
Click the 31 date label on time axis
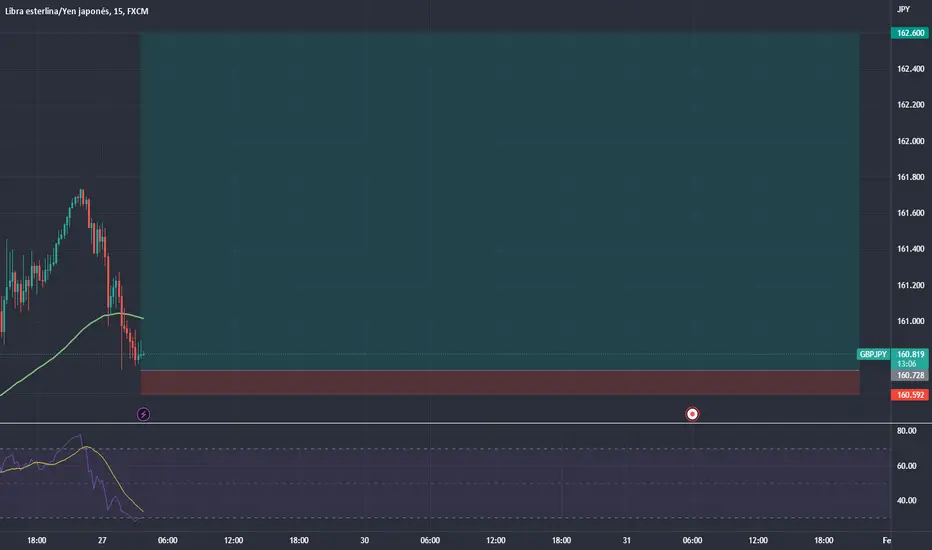point(626,540)
